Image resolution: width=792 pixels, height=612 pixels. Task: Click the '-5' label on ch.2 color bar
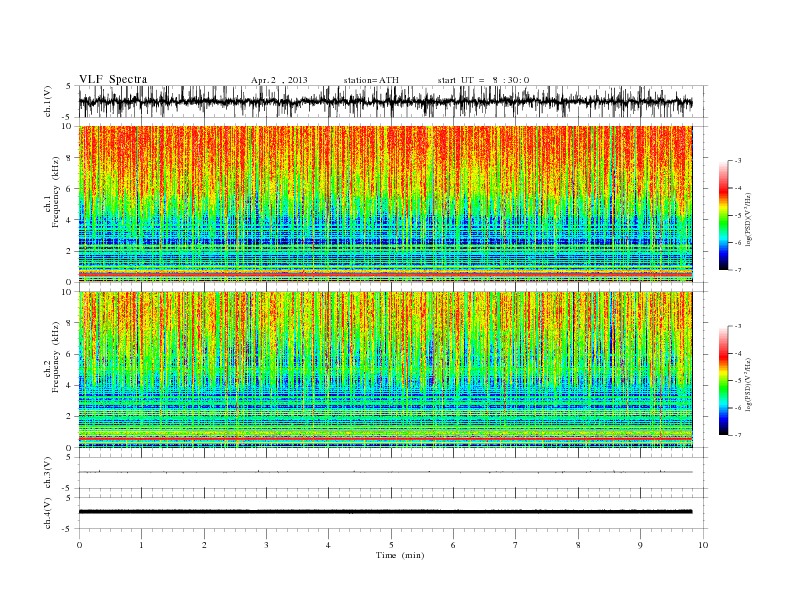point(737,381)
